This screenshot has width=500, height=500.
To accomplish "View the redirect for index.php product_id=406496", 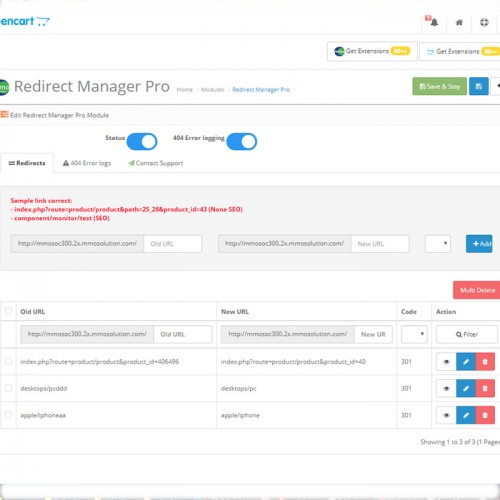I will pos(446,362).
